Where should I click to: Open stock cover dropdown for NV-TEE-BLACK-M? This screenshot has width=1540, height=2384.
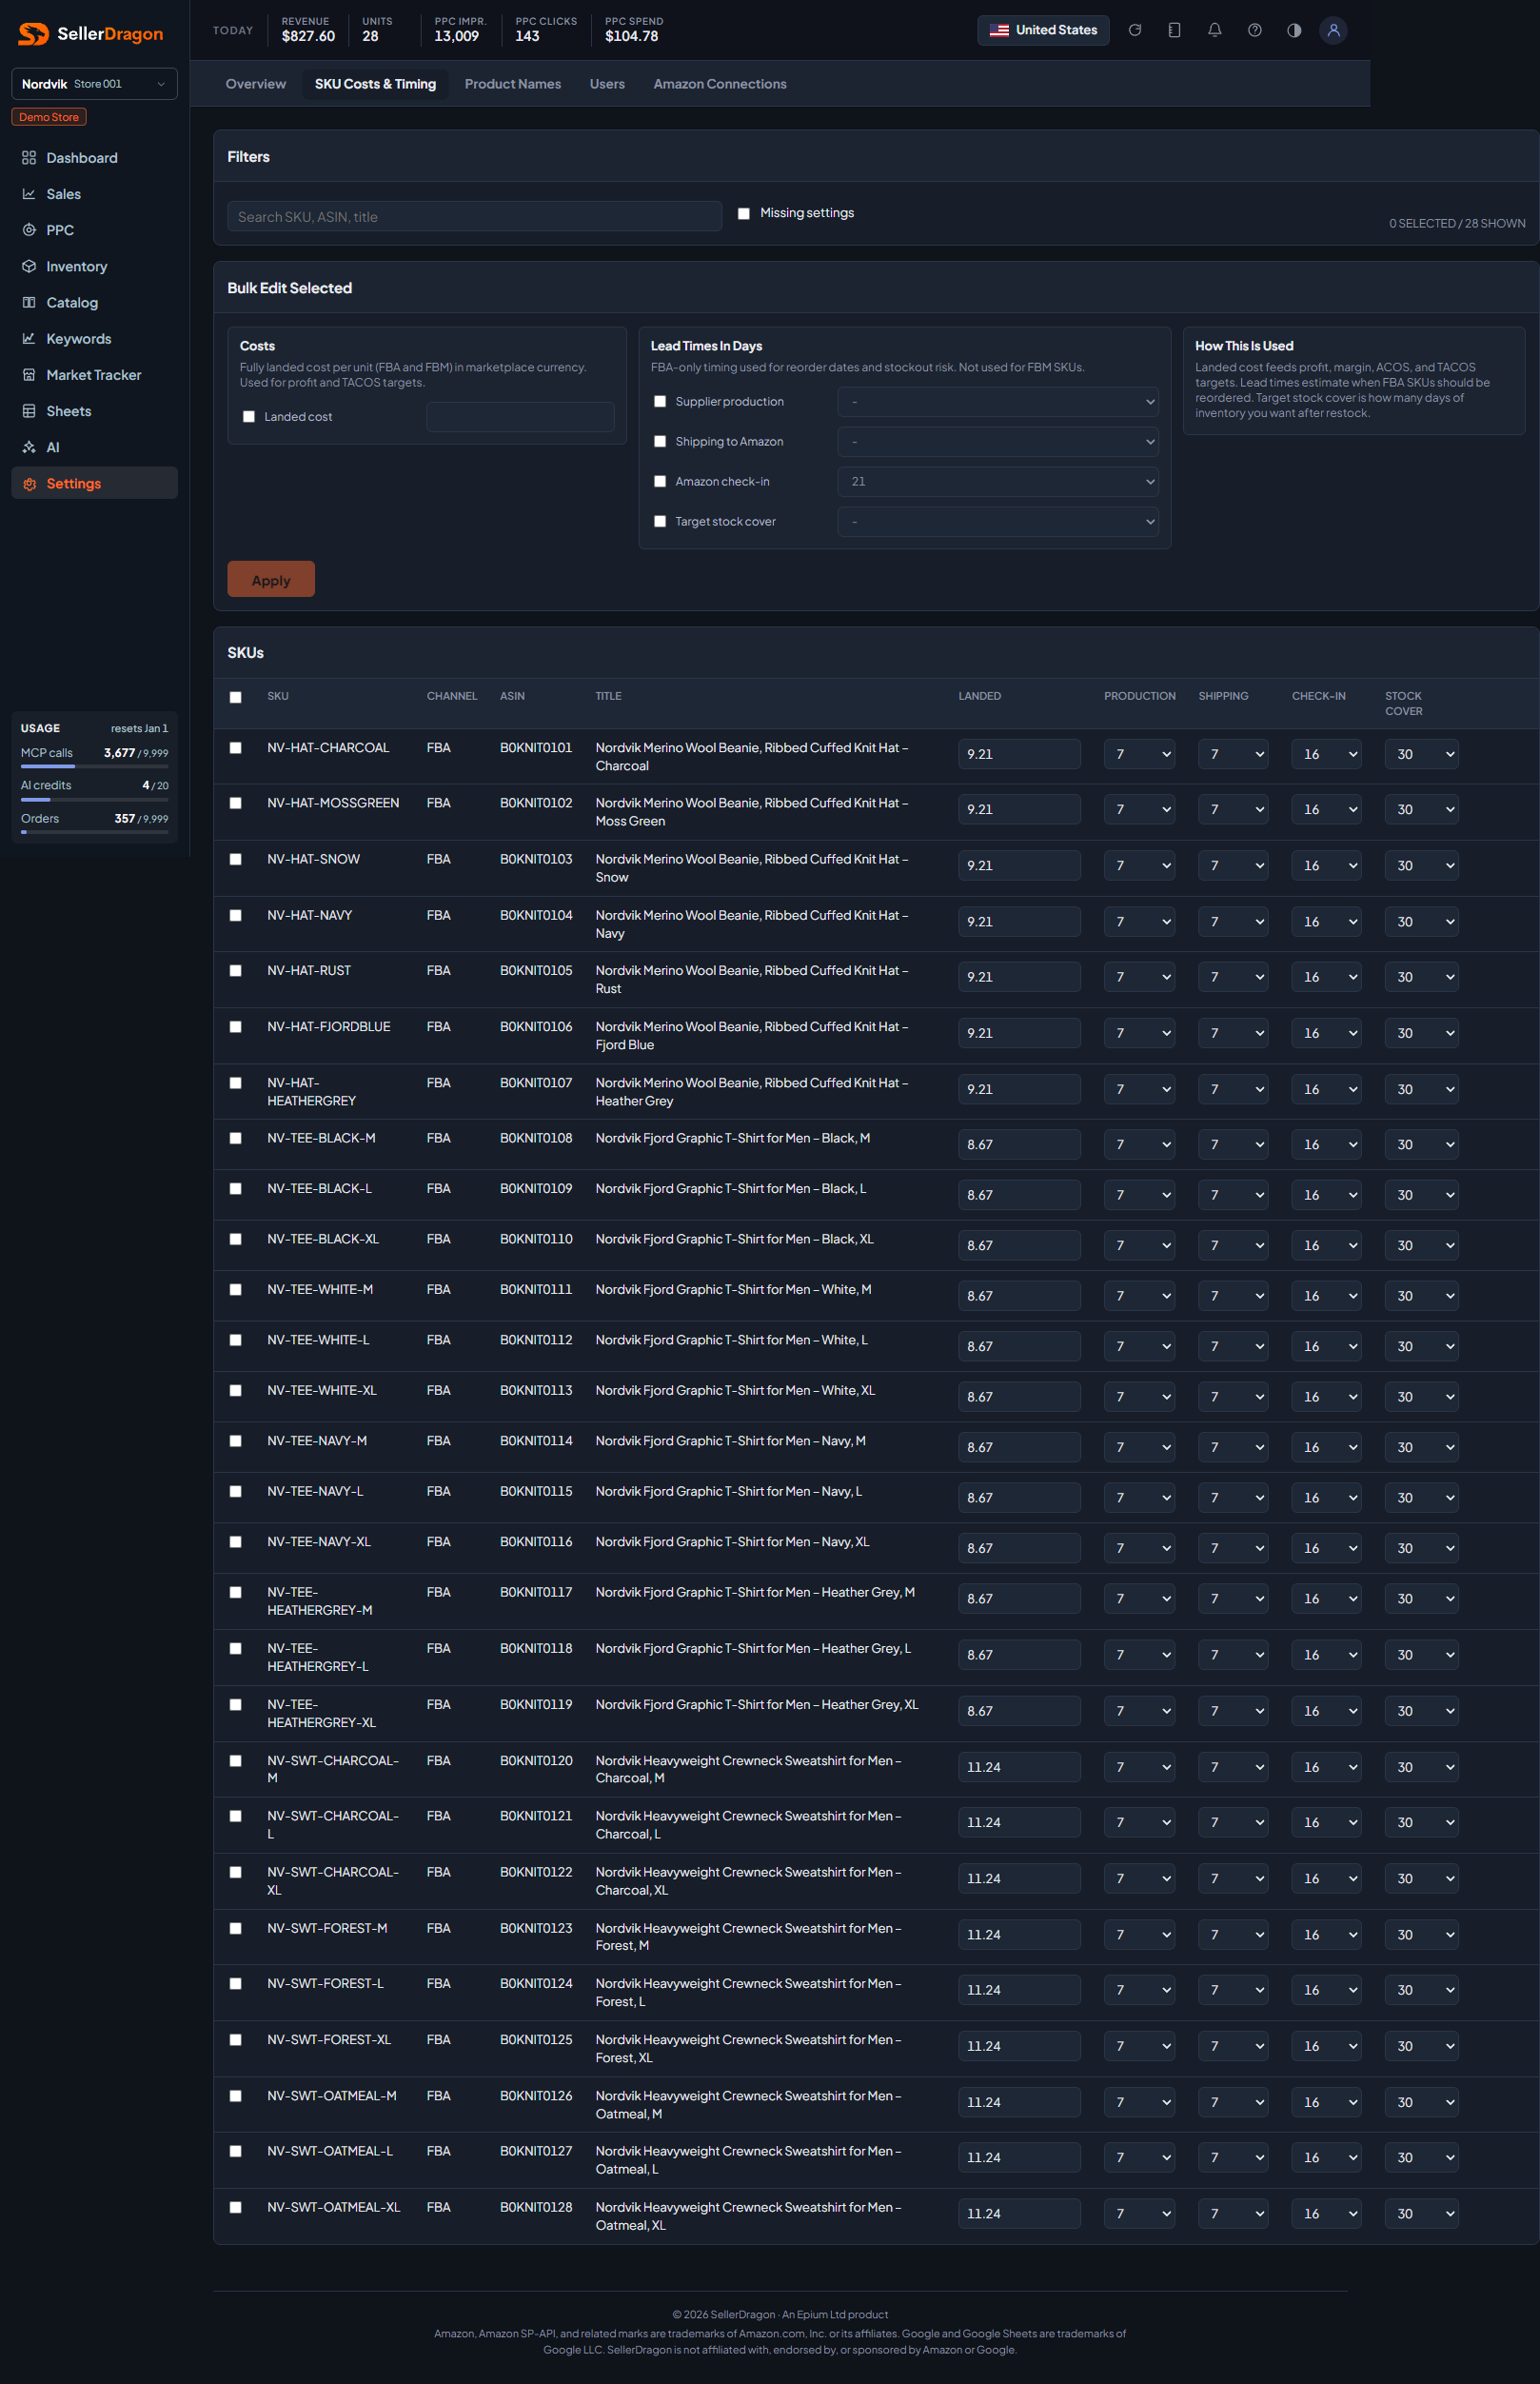tap(1421, 1144)
